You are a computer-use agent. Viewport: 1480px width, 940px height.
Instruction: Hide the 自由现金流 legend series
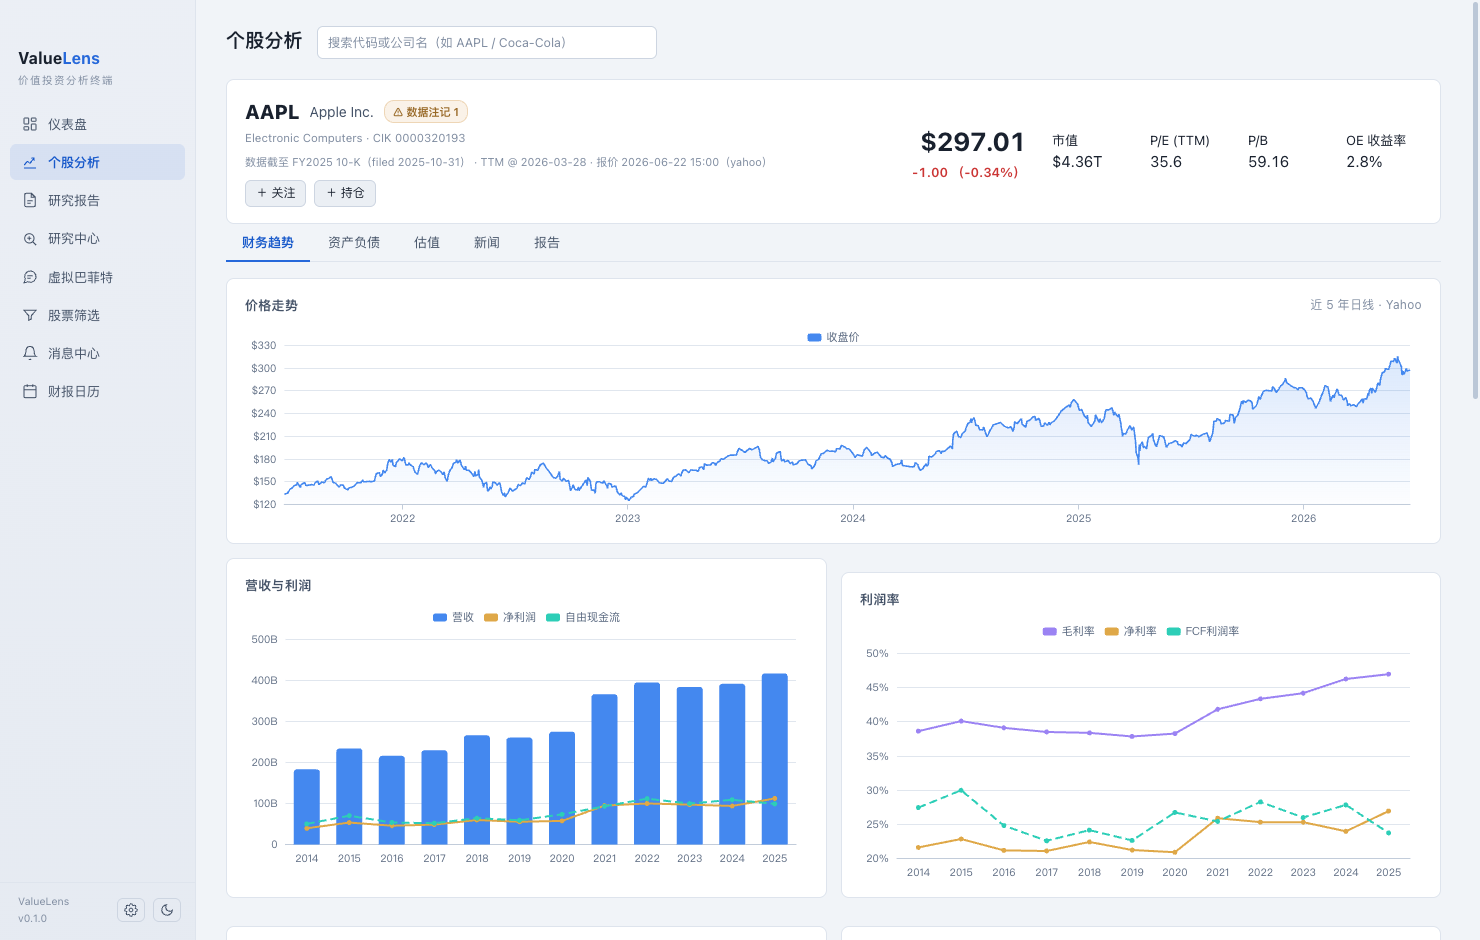(583, 617)
